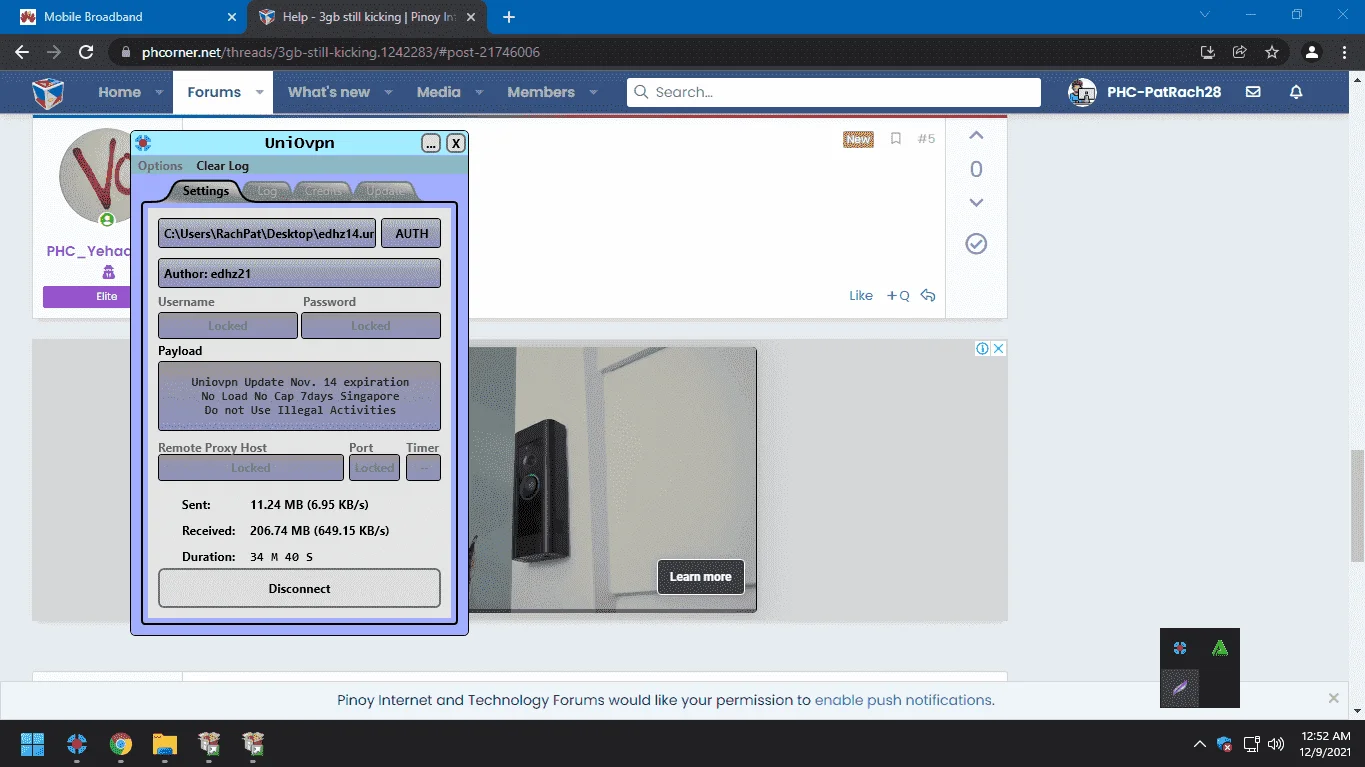1365x767 pixels.
Task: Bookmark this page with the star icon
Action: pos(1272,52)
